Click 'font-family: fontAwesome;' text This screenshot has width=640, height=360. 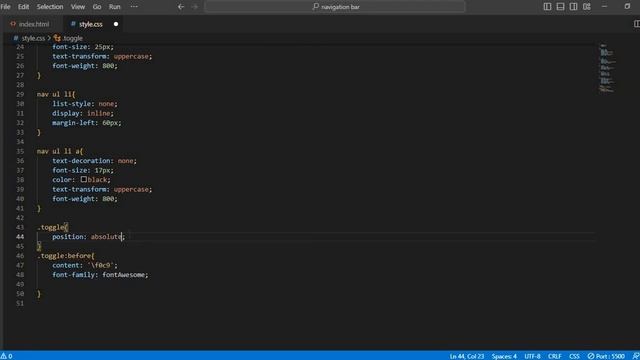(x=100, y=275)
